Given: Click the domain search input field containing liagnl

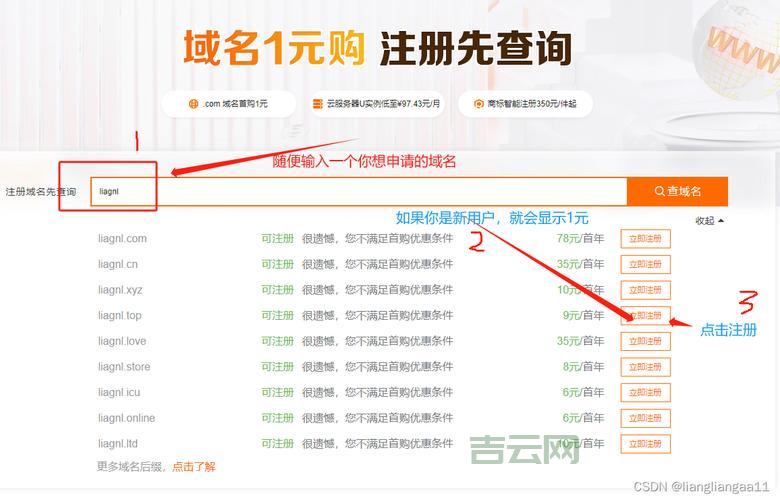Looking at the screenshot, I should [359, 192].
